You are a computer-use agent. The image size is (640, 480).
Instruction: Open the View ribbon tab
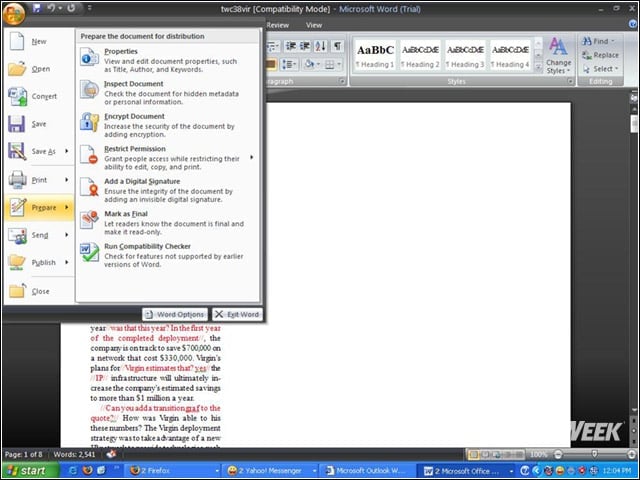[x=314, y=25]
